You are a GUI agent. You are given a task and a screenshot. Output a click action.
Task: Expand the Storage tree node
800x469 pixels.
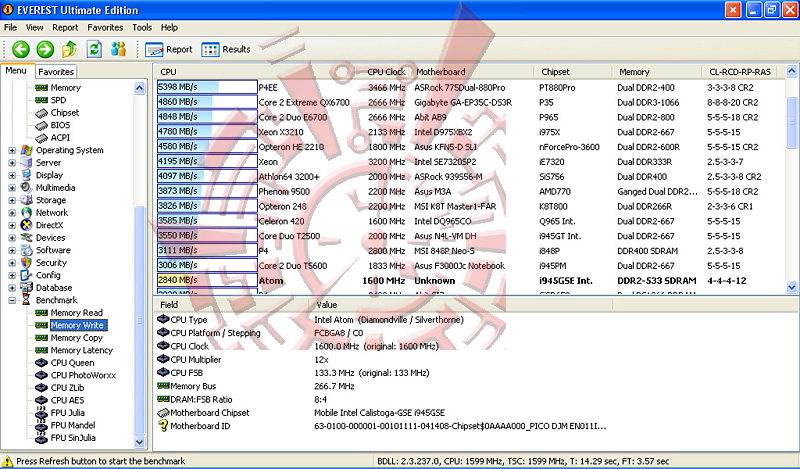point(12,200)
